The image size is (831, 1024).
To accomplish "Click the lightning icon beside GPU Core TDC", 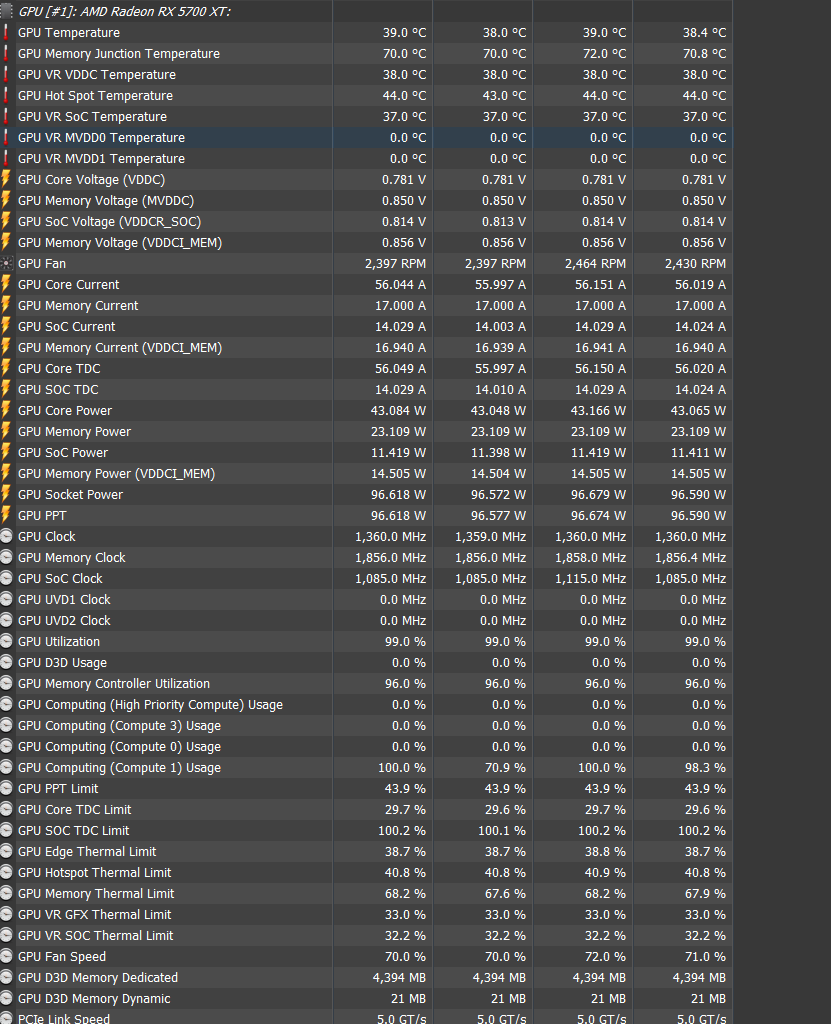I will coord(6,368).
